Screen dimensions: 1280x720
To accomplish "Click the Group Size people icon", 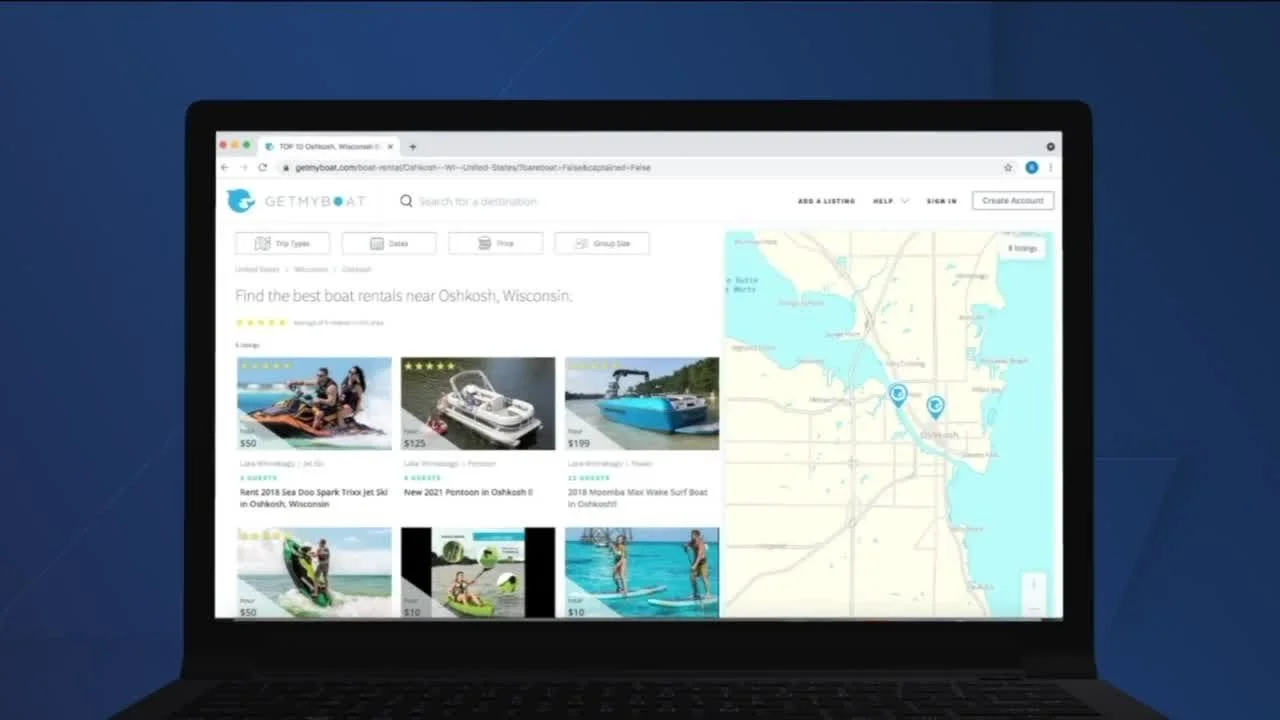I will [578, 243].
